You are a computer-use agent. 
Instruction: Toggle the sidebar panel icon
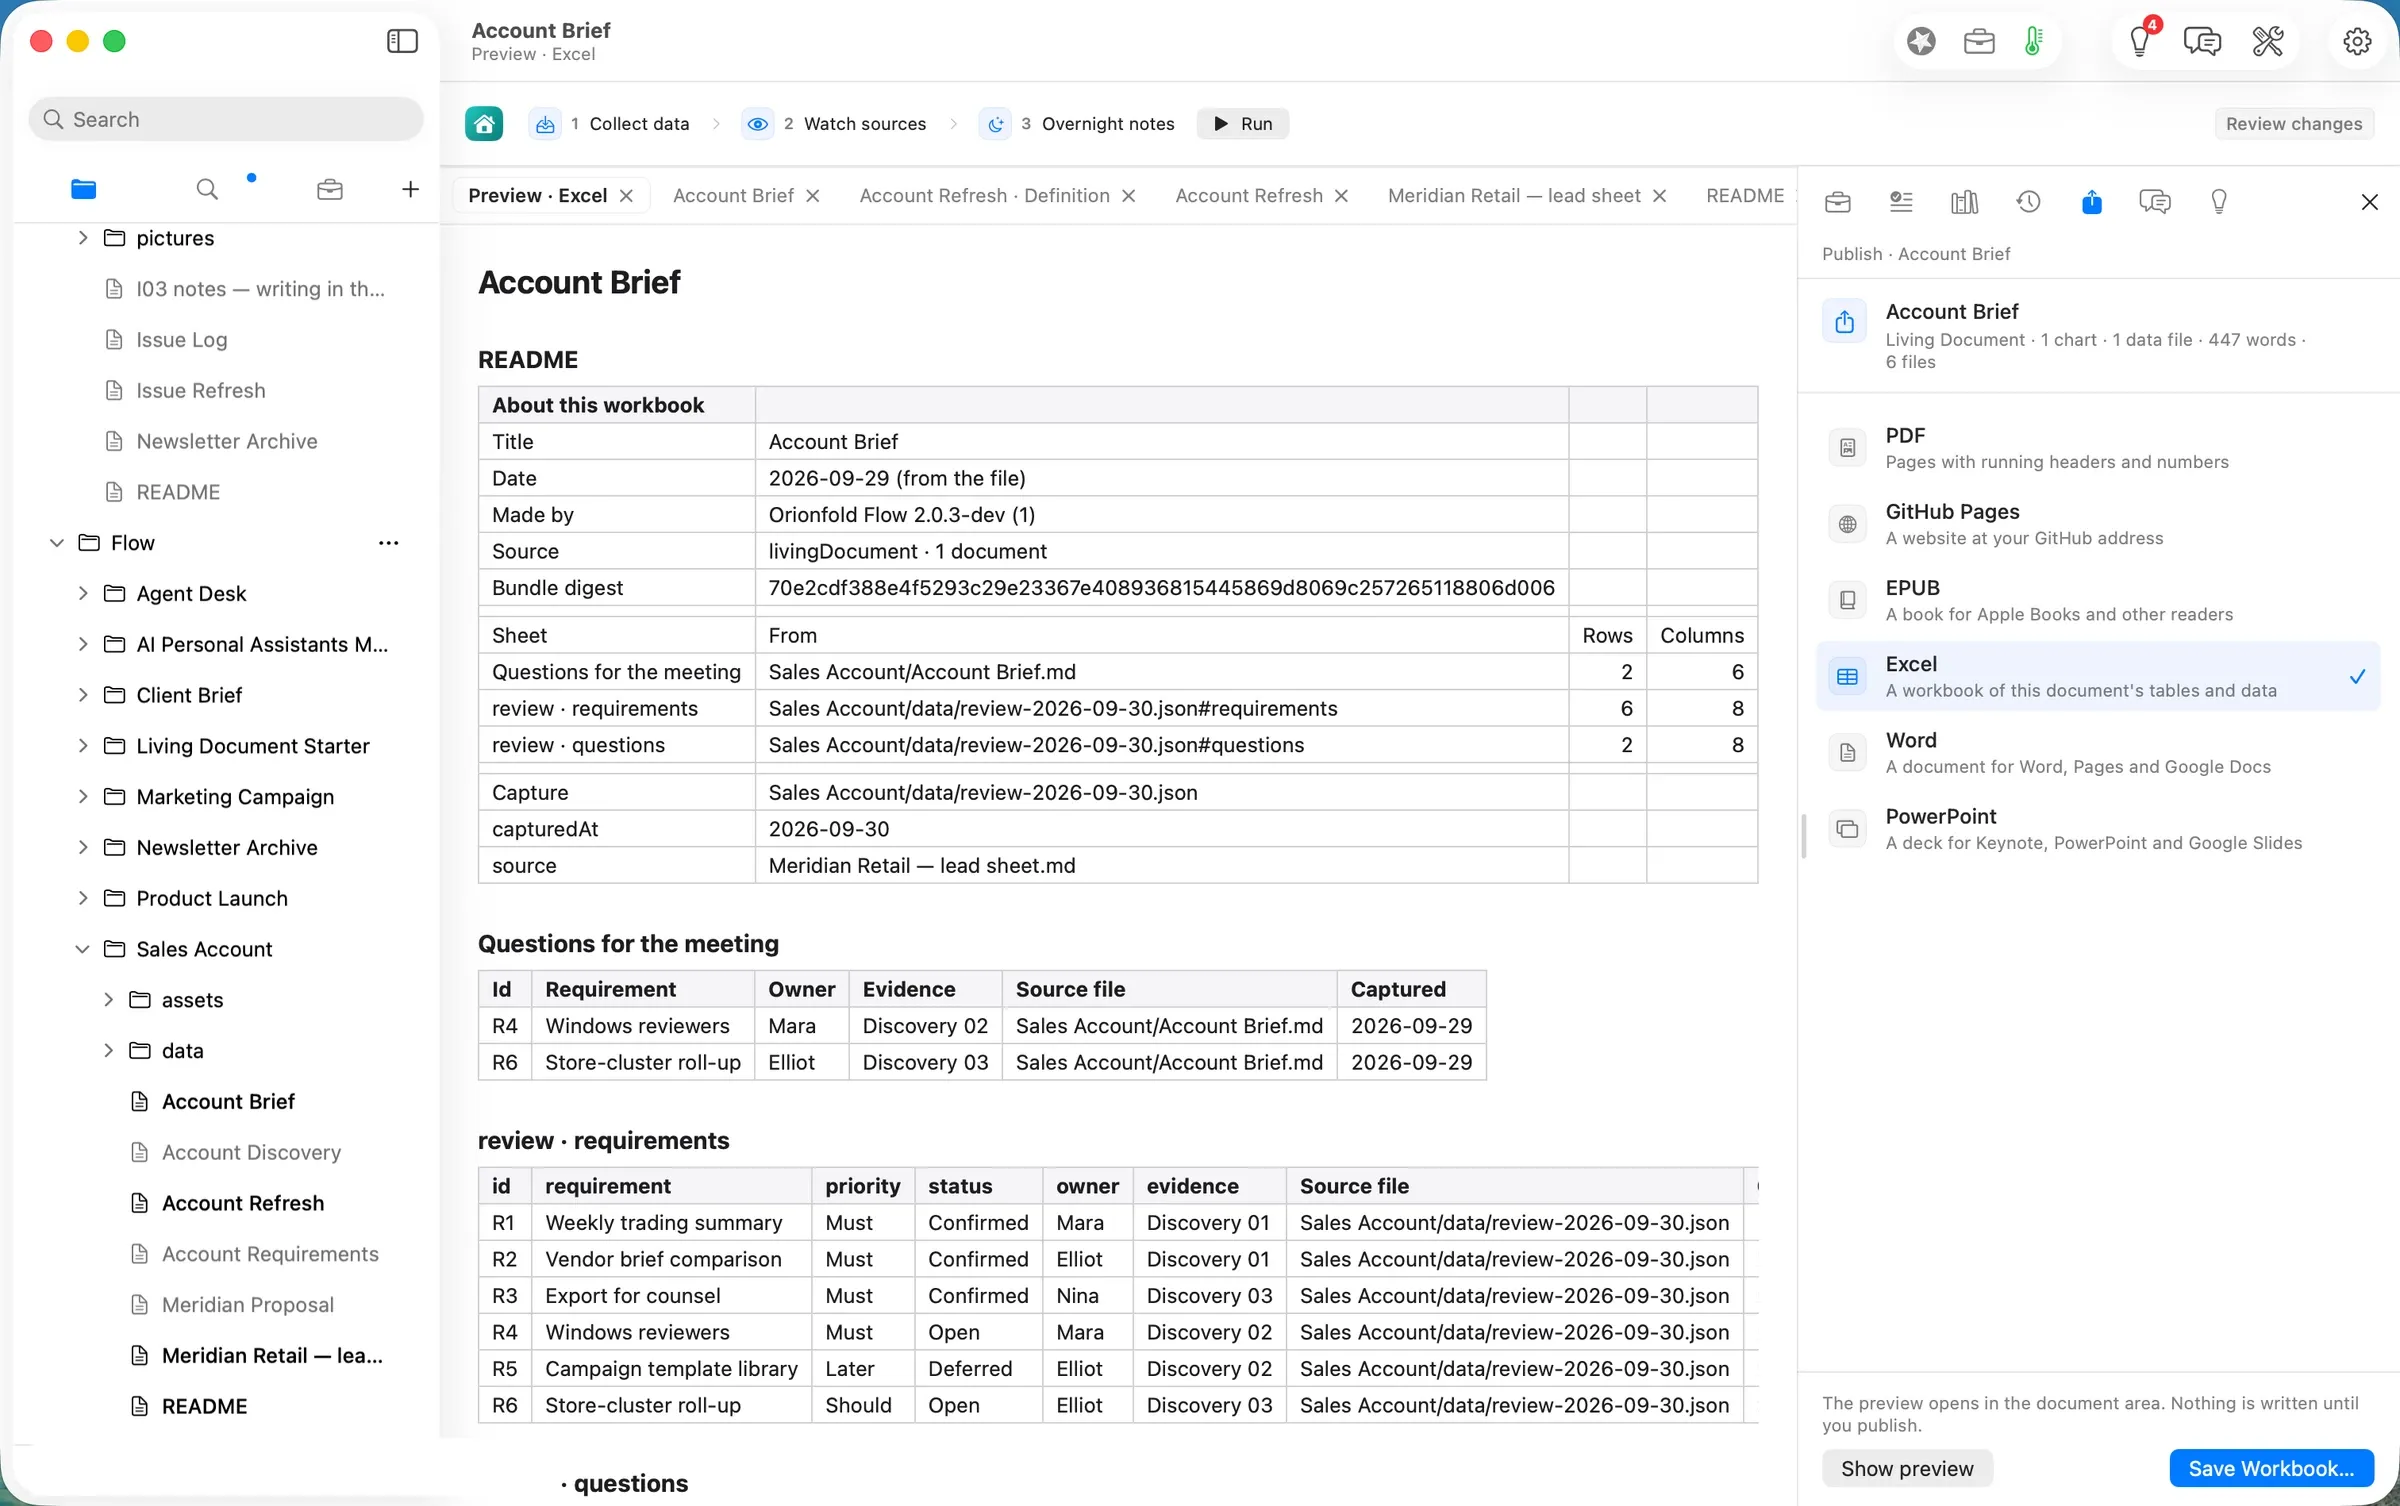coord(402,41)
